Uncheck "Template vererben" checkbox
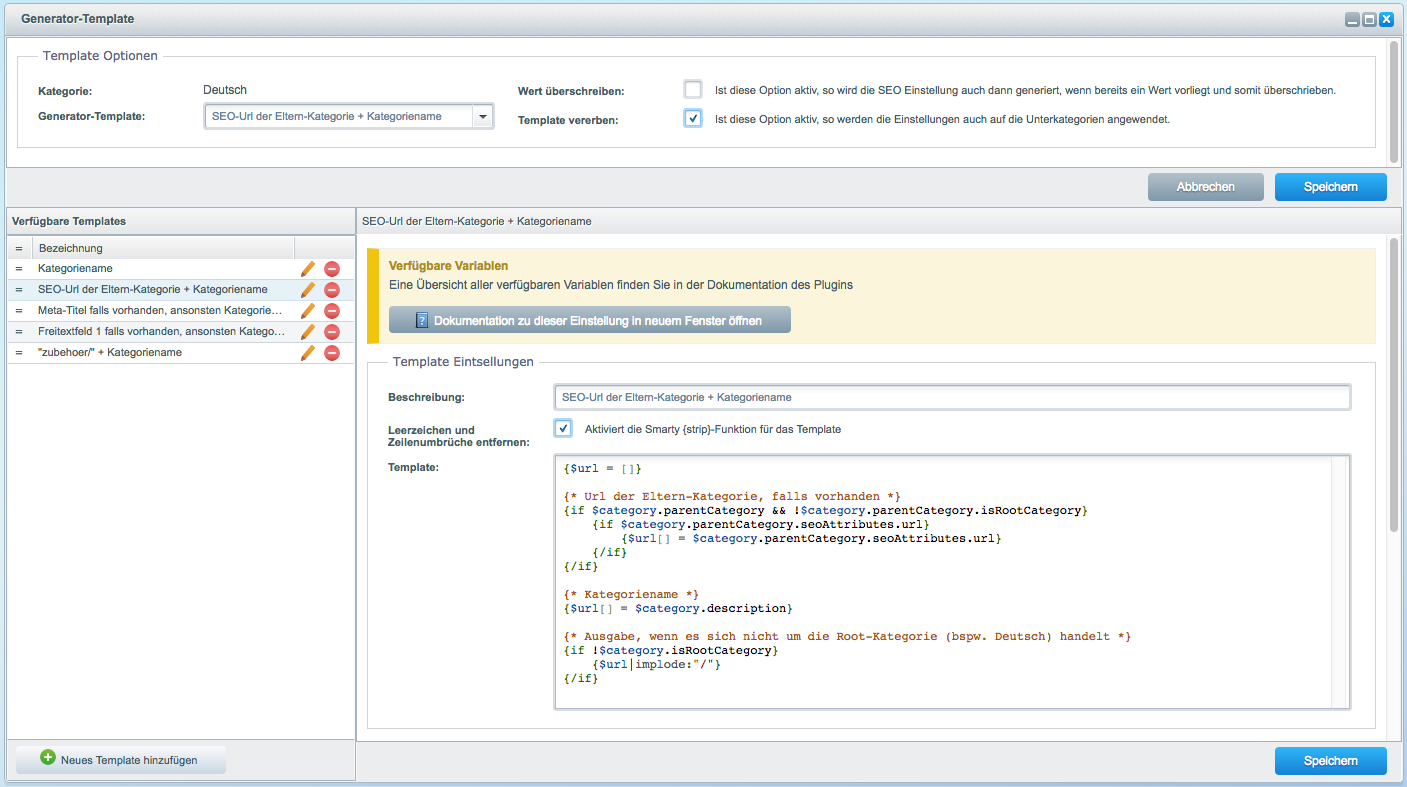Screen dimensions: 1407x787 693,118
